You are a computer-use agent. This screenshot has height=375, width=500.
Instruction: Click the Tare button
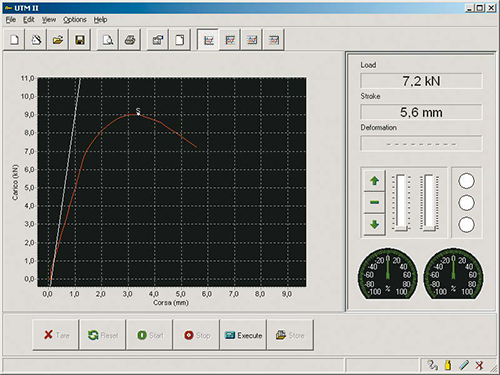pyautogui.click(x=56, y=335)
